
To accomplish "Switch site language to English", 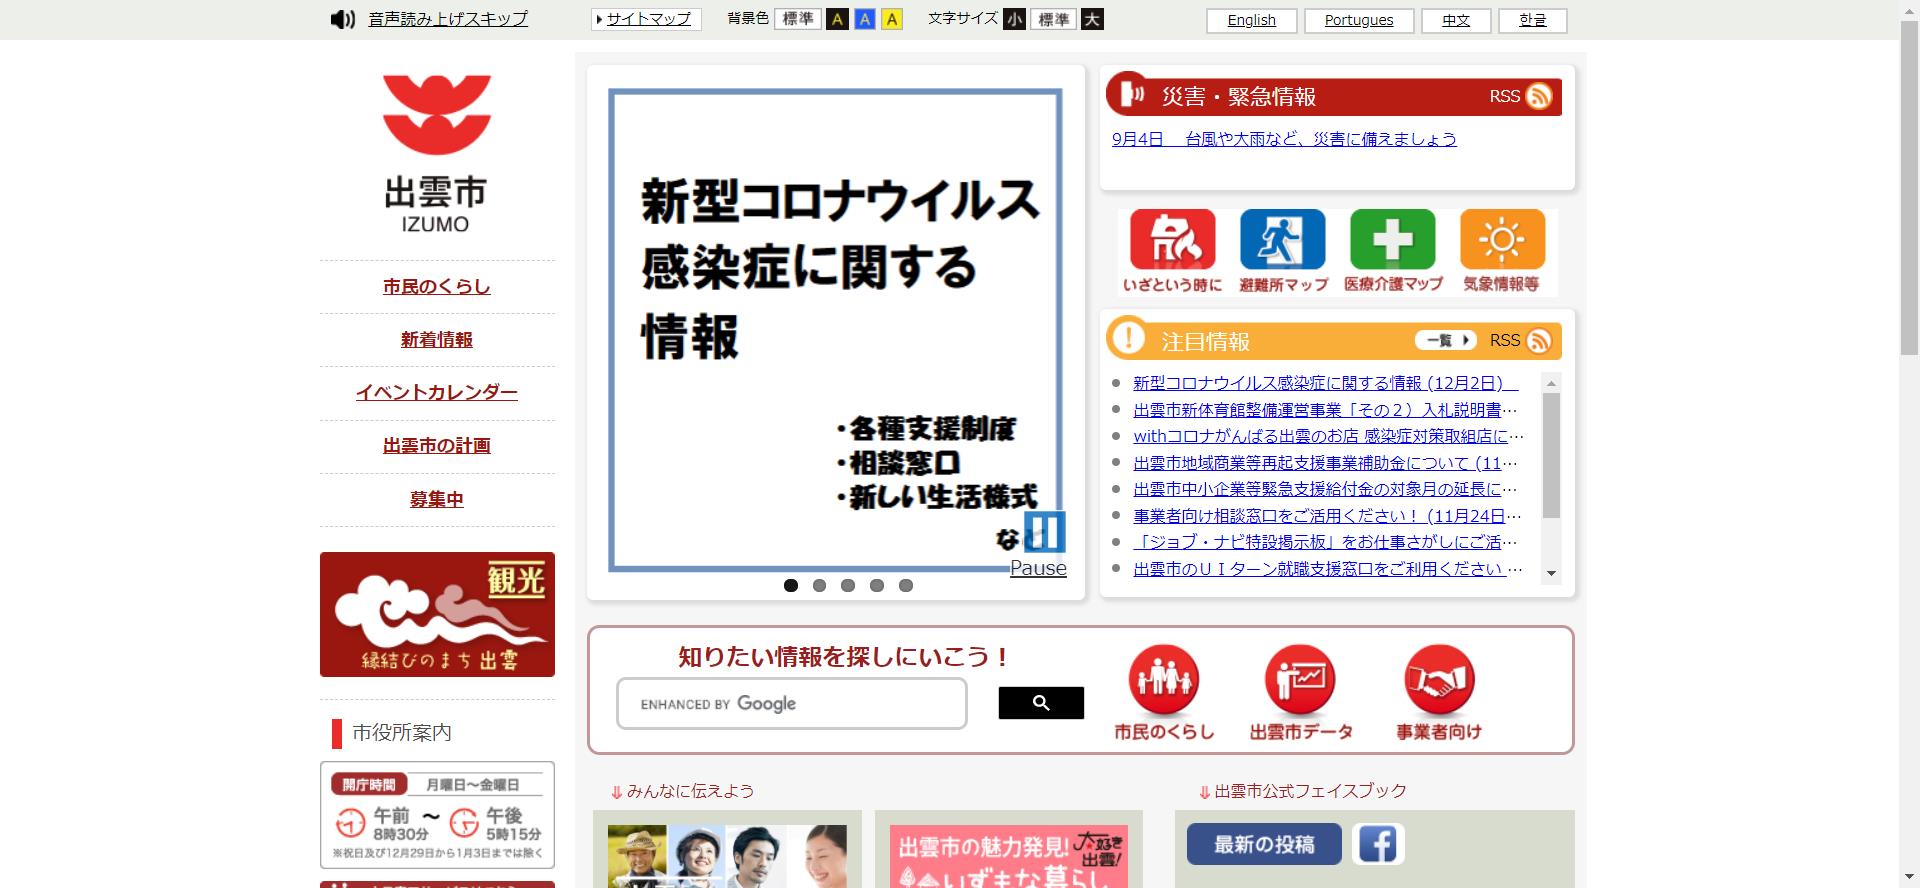I will [1251, 20].
